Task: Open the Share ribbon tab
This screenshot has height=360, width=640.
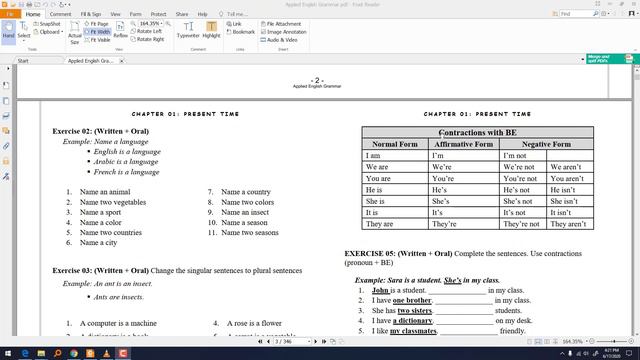Action: pos(182,14)
